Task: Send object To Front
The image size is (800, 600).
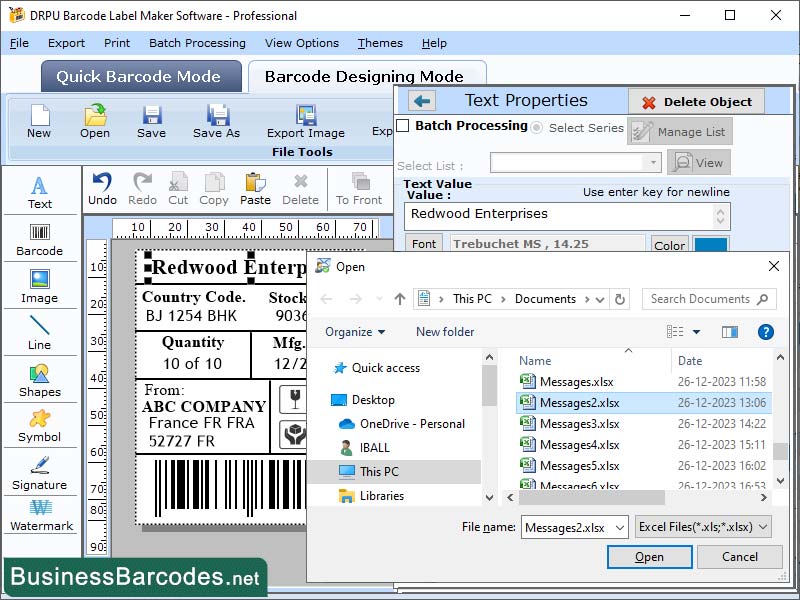Action: [x=361, y=187]
